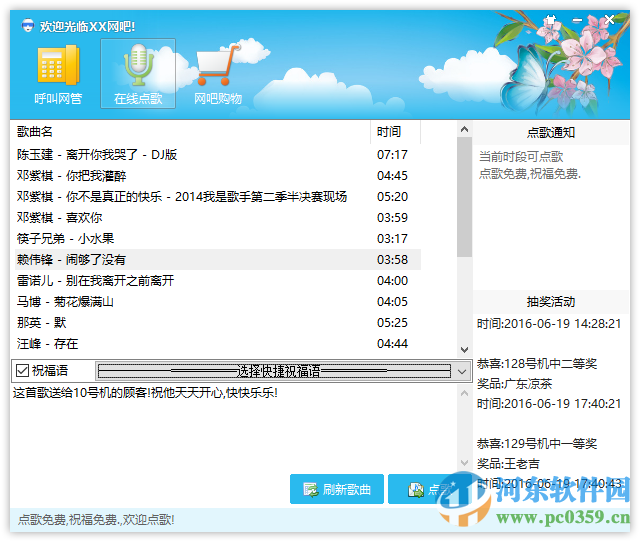Minimize the 网吧 client window

tap(577, 20)
